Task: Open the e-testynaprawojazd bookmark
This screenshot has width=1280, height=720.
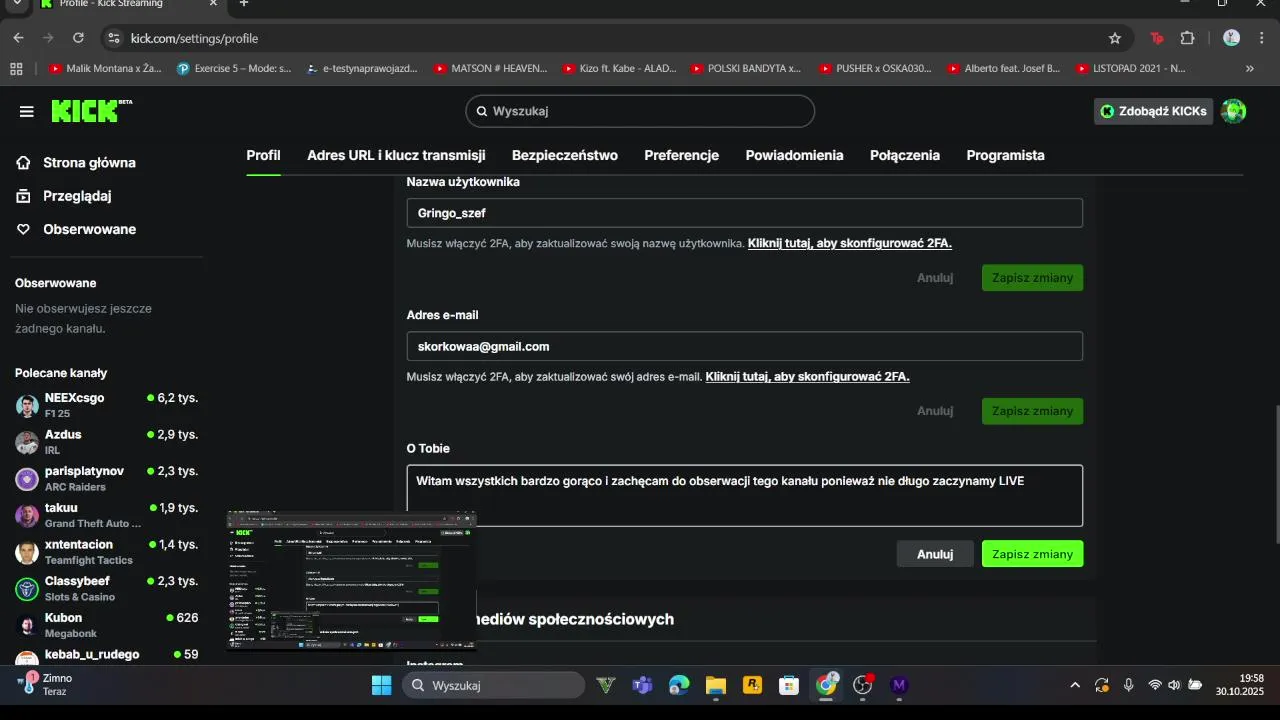Action: pos(362,69)
